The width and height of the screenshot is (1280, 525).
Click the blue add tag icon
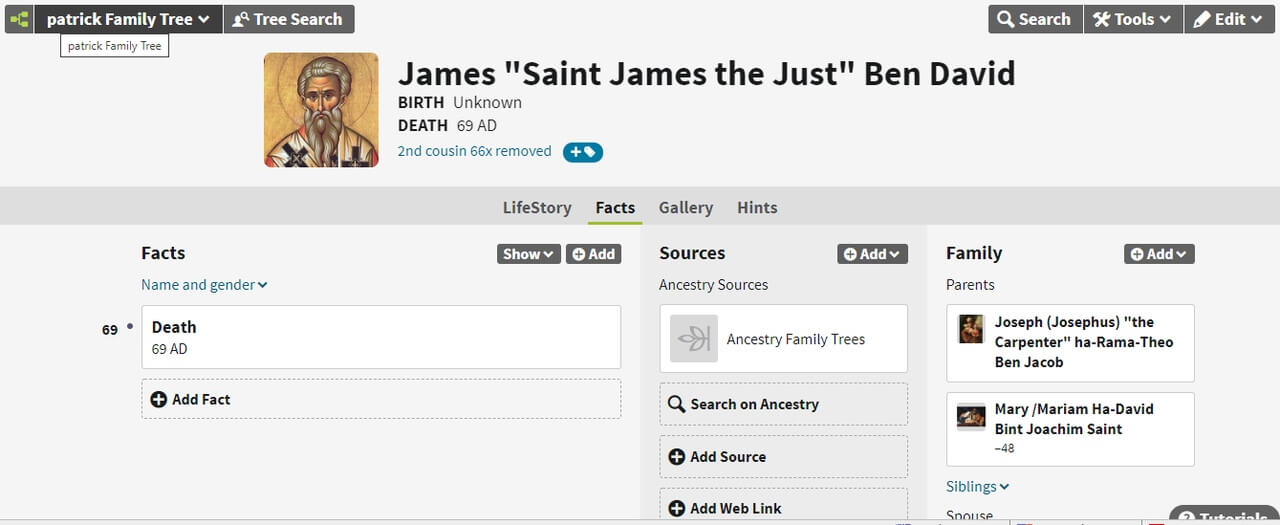point(582,152)
